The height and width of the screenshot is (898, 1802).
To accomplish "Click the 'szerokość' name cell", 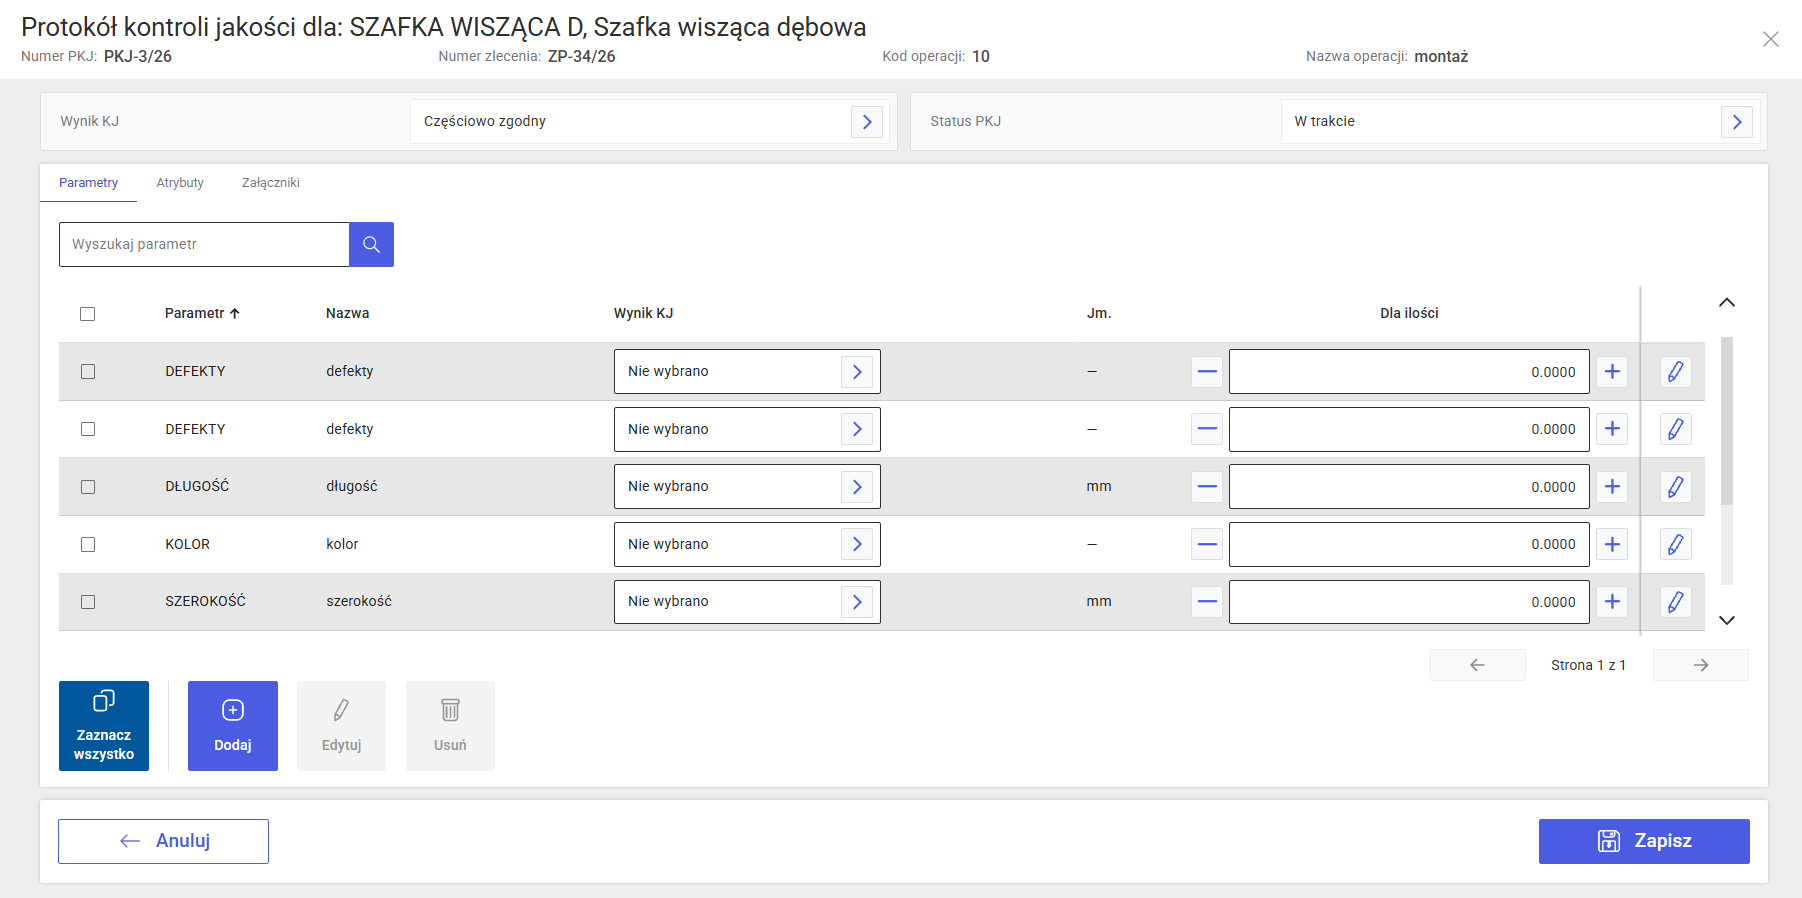I will 359,601.
